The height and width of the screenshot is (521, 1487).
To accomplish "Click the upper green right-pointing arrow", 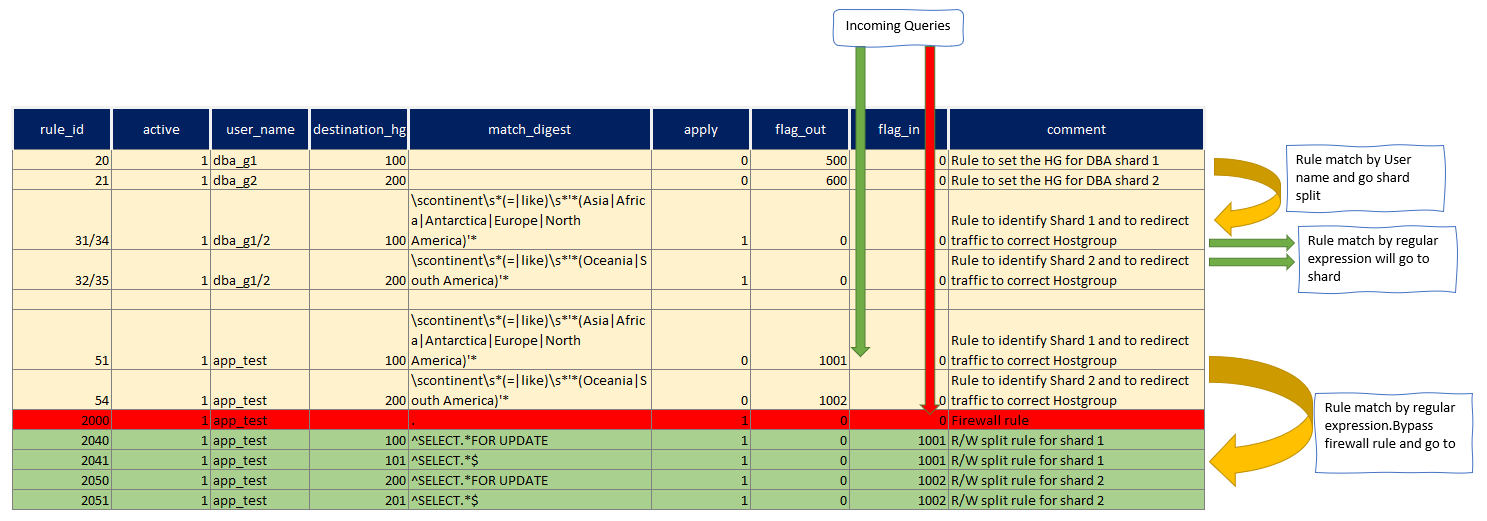I will pyautogui.click(x=1251, y=243).
